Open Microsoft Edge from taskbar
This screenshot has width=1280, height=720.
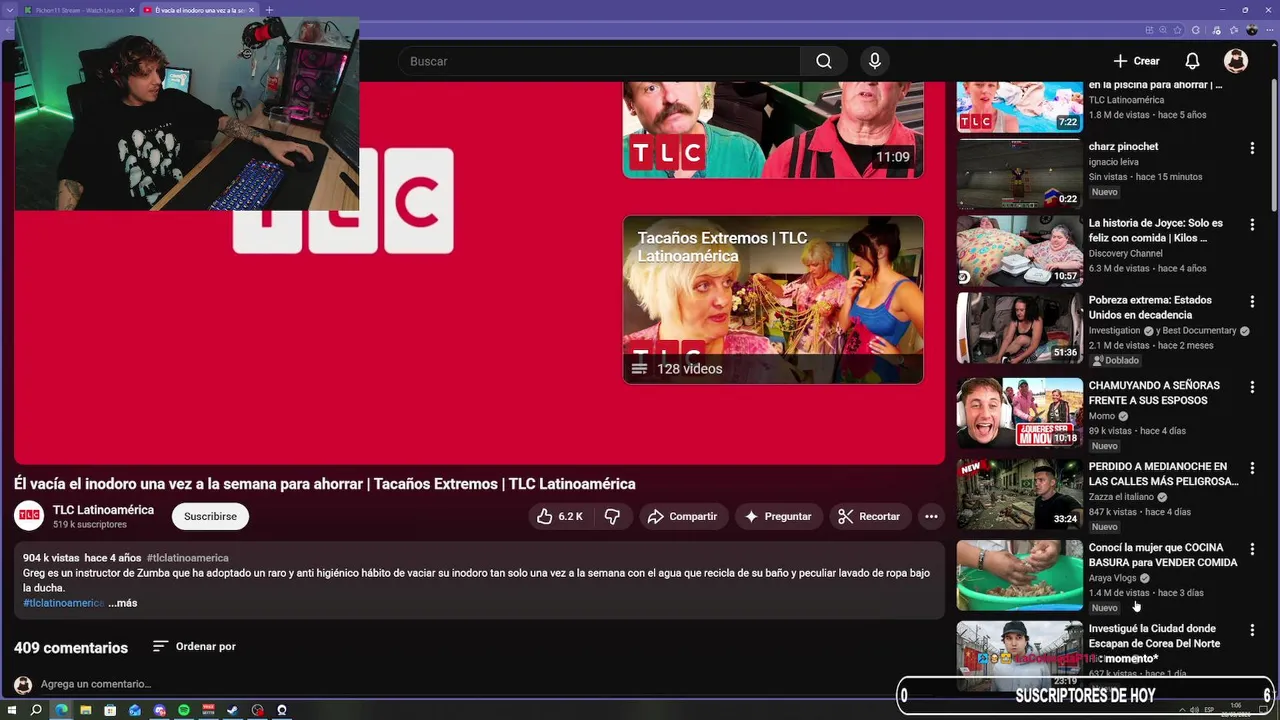(x=61, y=710)
